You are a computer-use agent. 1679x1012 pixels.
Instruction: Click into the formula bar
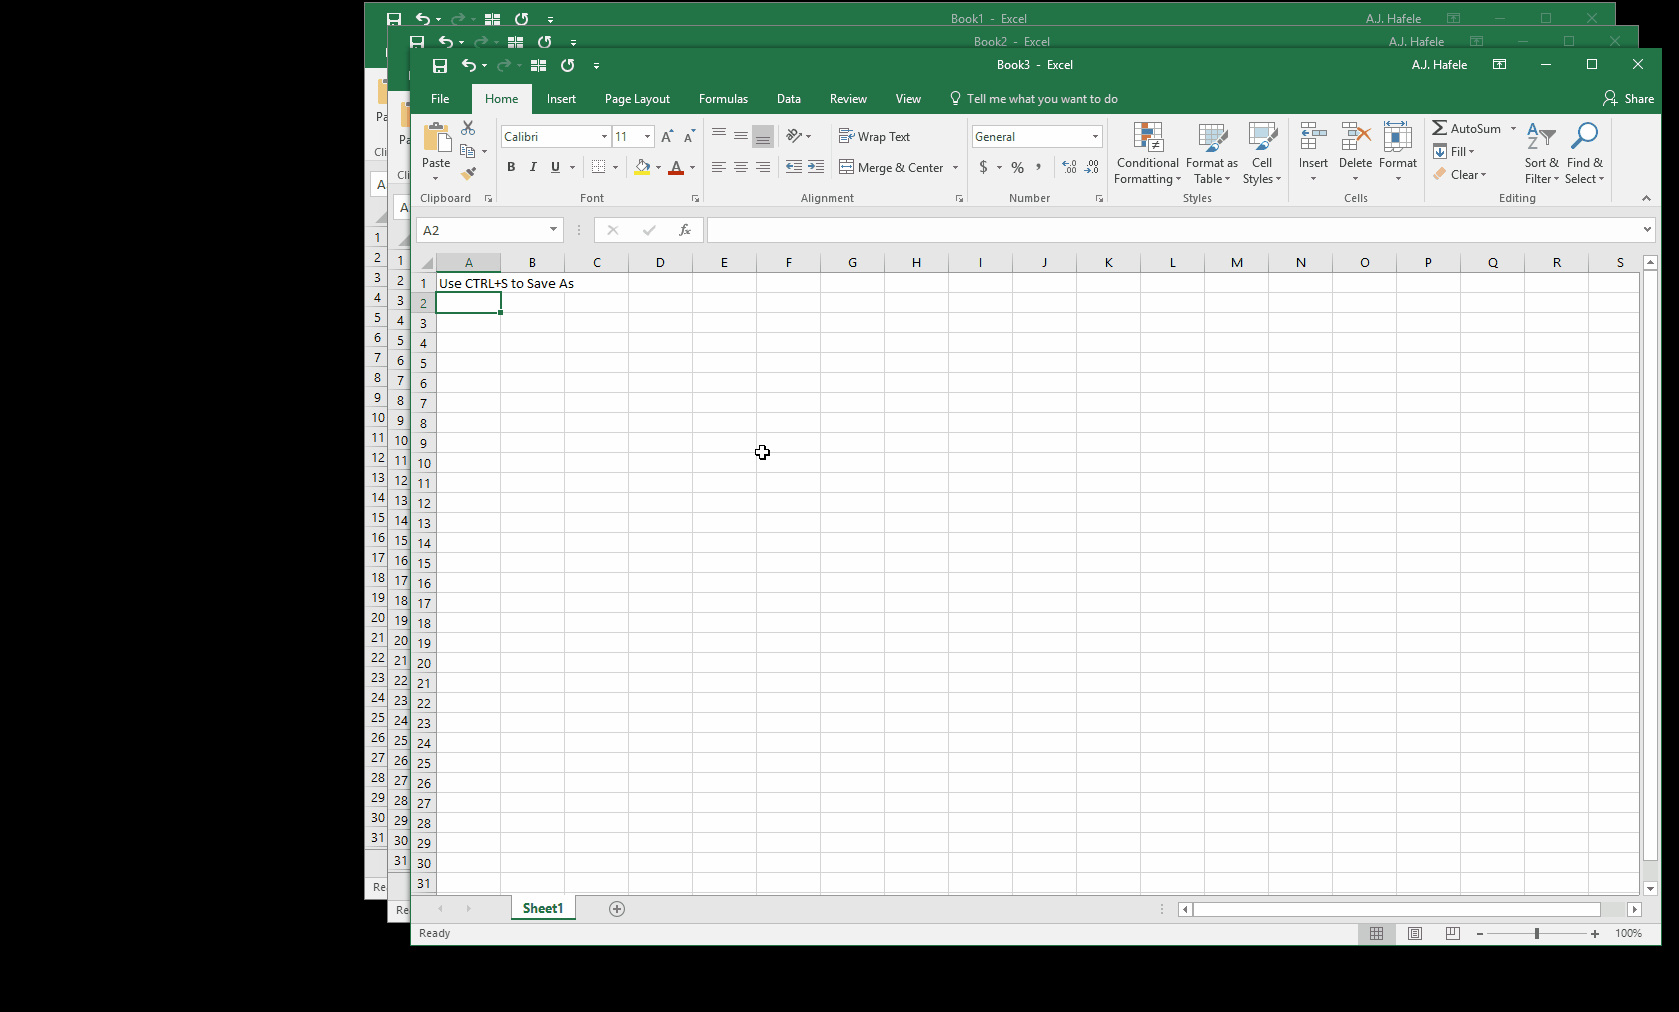[x=1173, y=230]
